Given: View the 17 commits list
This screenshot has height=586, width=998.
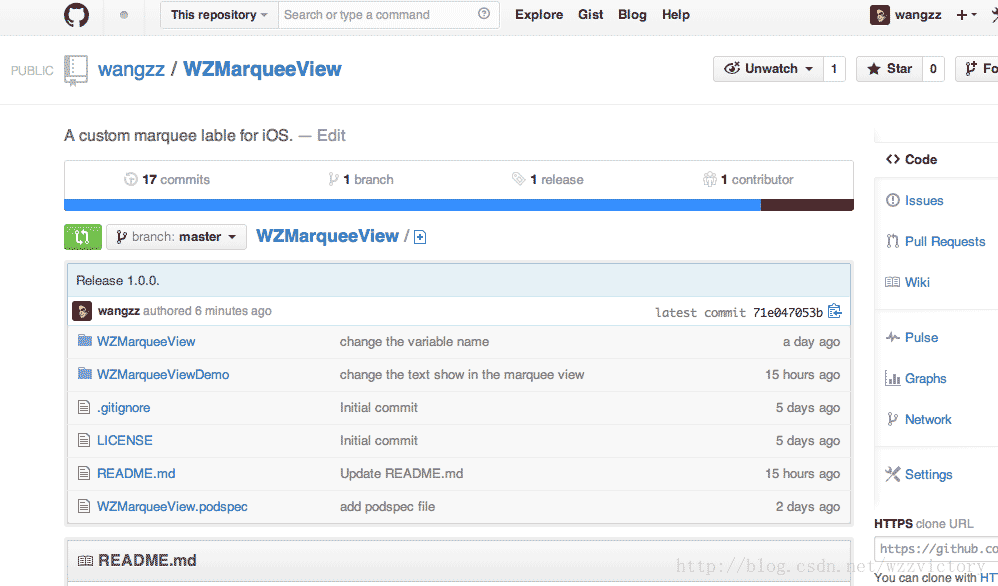Looking at the screenshot, I should pos(167,179).
